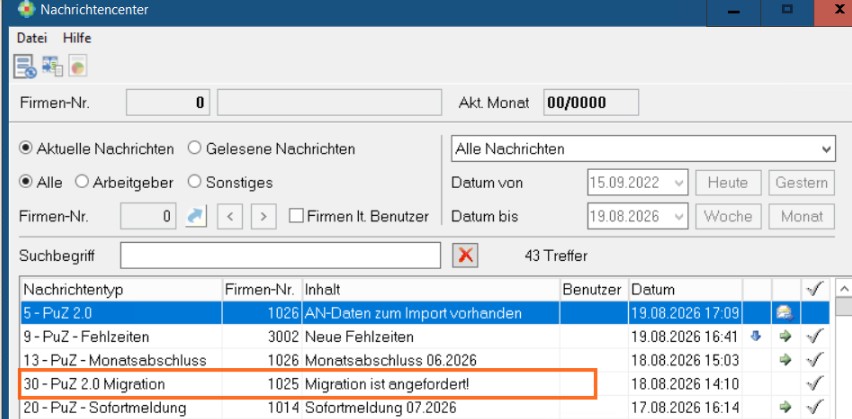
Task: Click the Firmen-Nr. cell 1014
Action: click(x=262, y=407)
